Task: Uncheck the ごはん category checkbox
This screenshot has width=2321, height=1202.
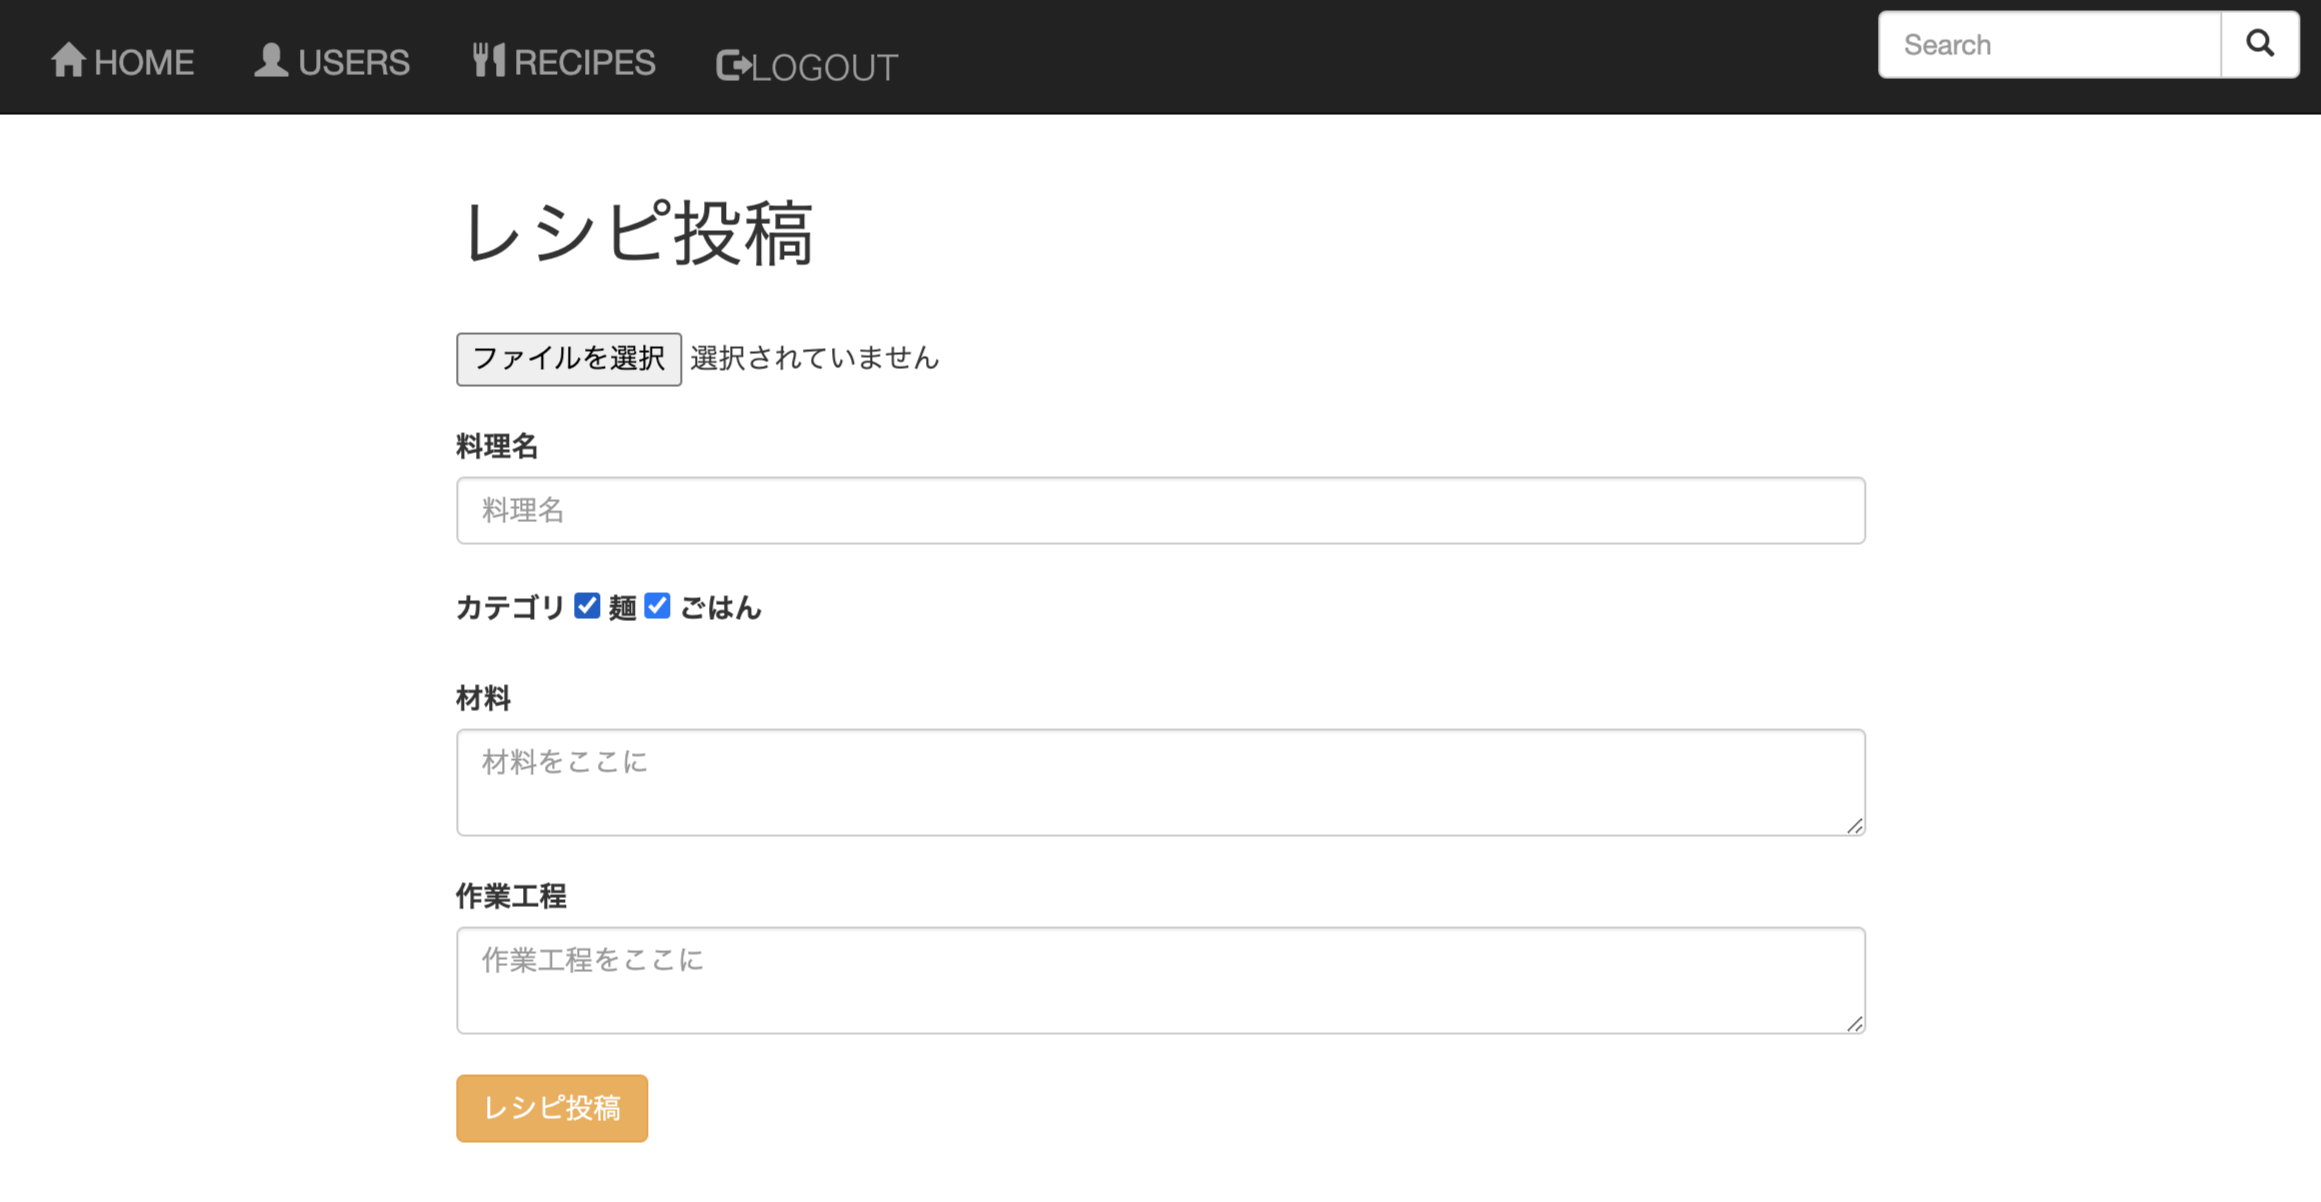Action: [656, 606]
